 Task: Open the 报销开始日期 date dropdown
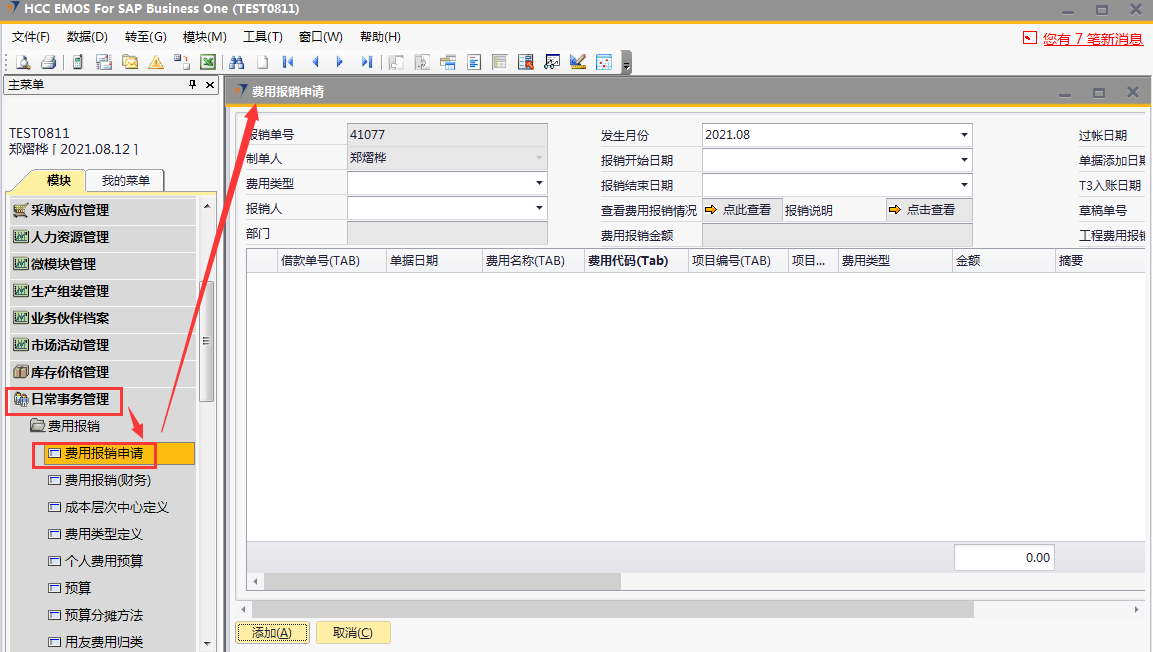click(x=964, y=160)
